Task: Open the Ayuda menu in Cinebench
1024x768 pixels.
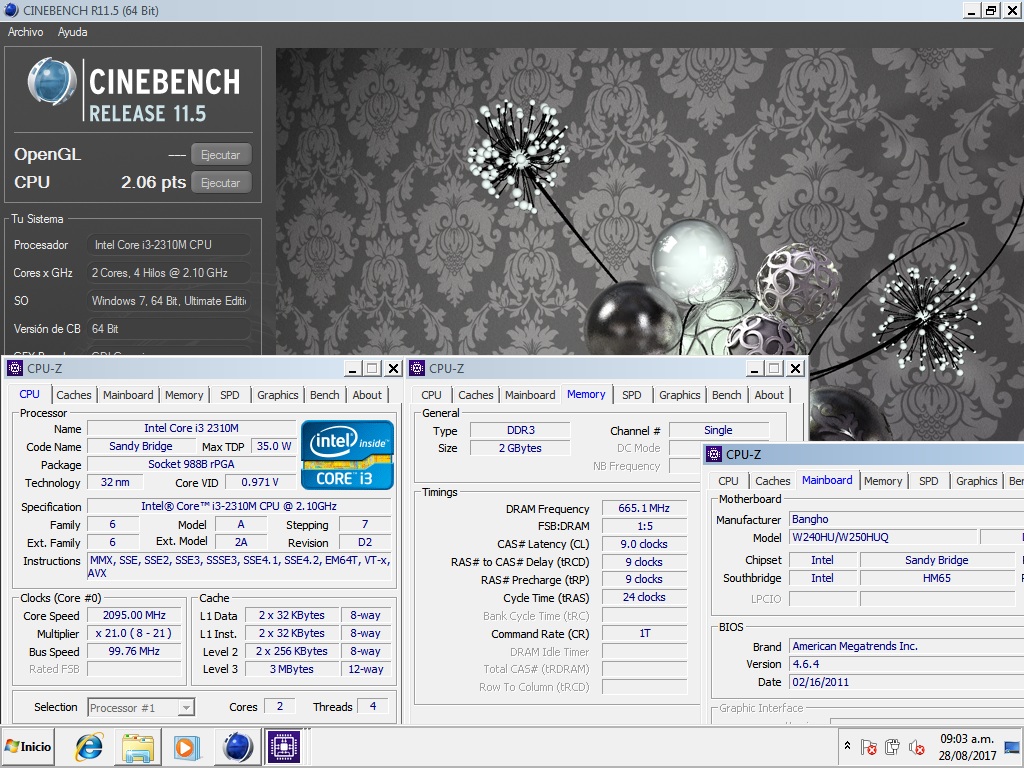Action: click(72, 32)
